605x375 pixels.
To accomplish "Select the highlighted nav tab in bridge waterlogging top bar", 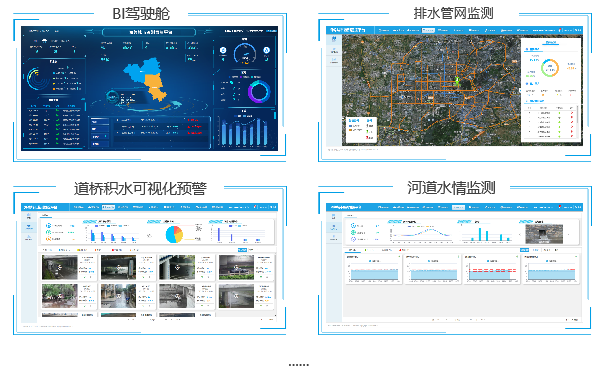I will tap(108, 207).
